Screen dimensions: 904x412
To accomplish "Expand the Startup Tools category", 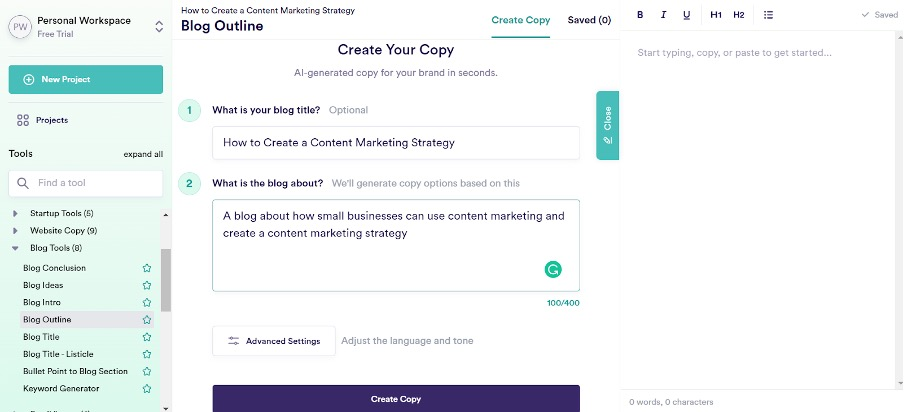I will pyautogui.click(x=15, y=214).
